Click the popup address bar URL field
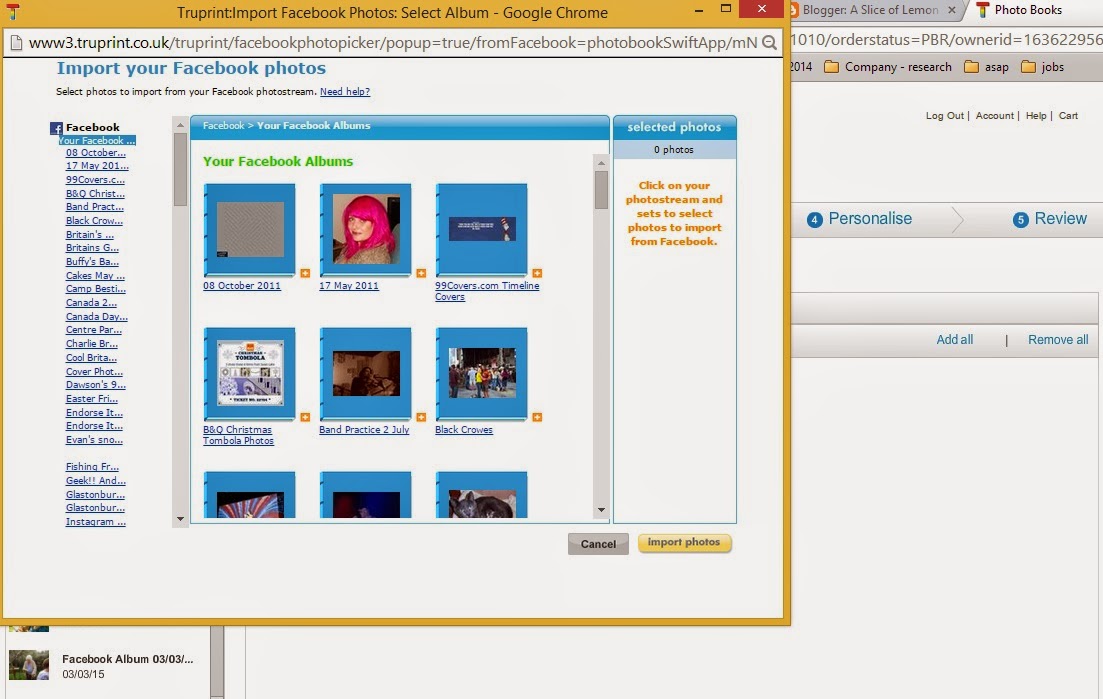The image size is (1103, 699). (x=393, y=43)
